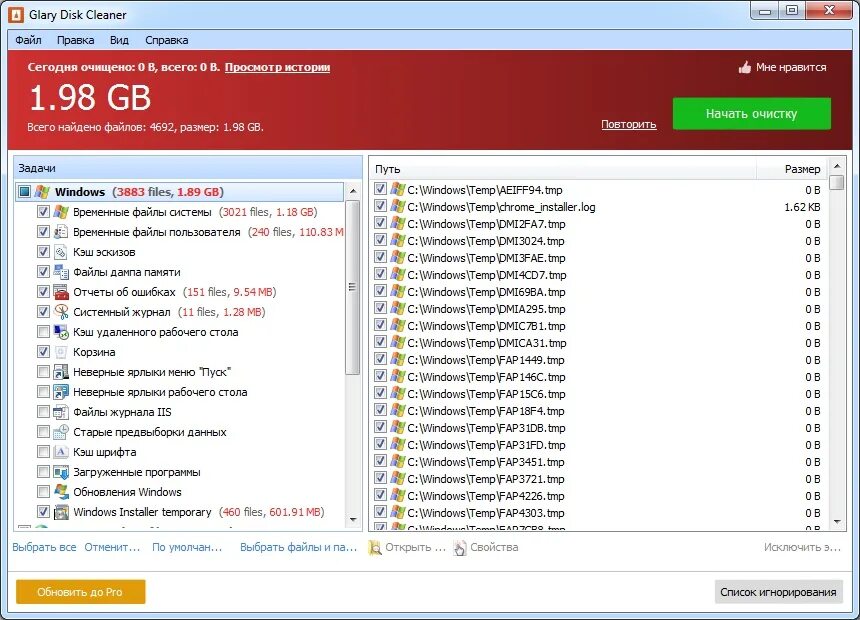Click the file icon of chrome_installer.log
Screen dimensions: 860x620
(x=397, y=206)
